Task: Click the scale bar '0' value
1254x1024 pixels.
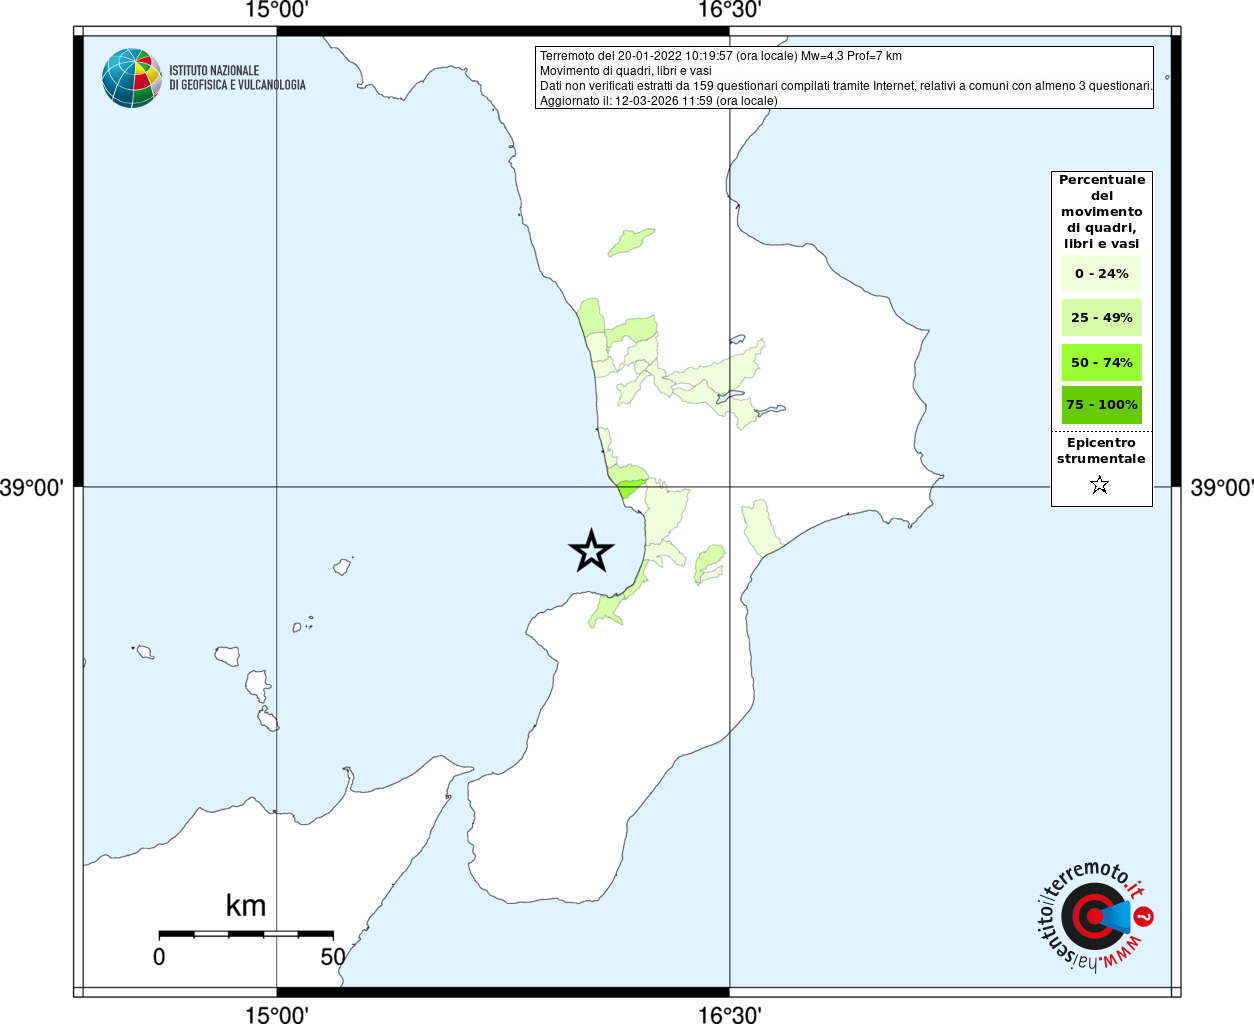Action: point(159,957)
